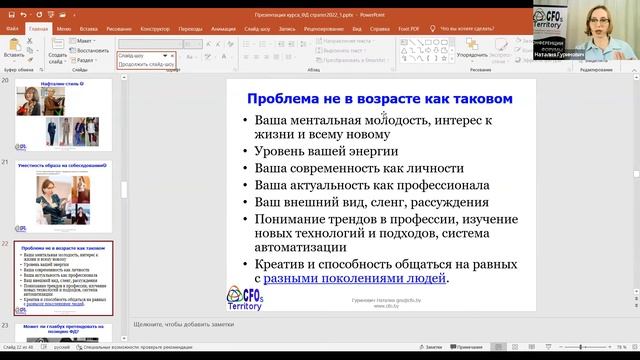
Task: Align text left in the paragraph group
Action: tap(246, 57)
